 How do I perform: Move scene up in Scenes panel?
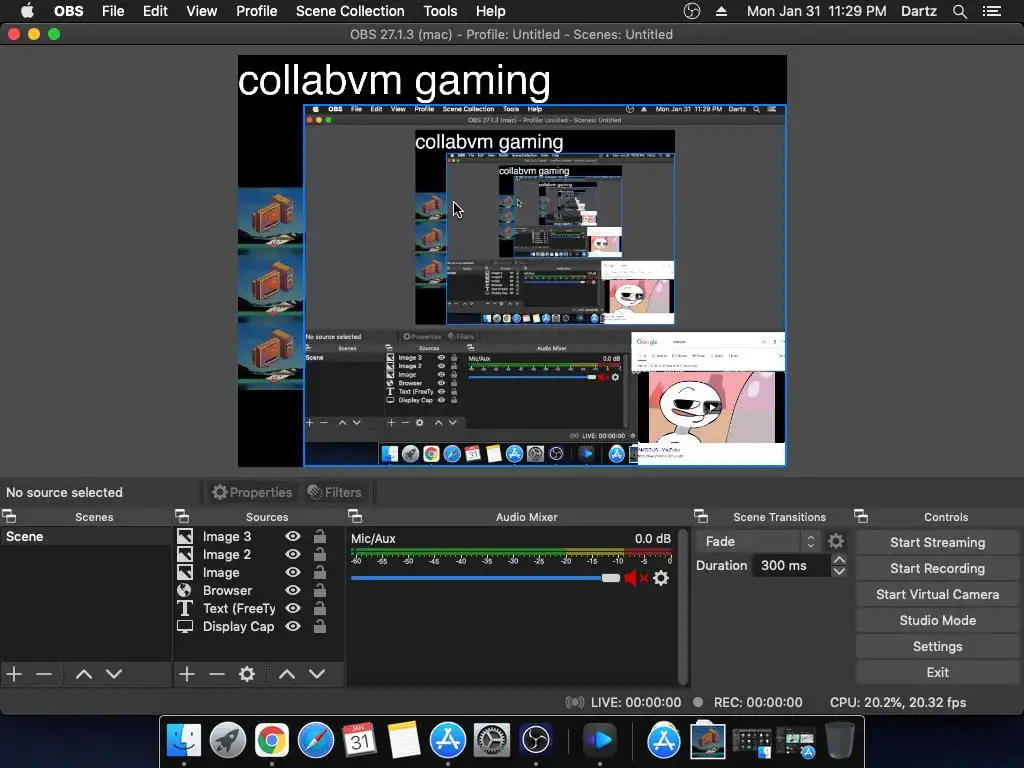click(x=84, y=674)
